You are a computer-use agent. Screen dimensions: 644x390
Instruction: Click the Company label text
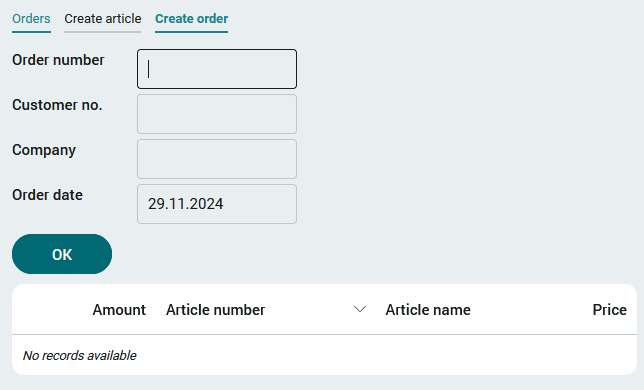coord(44,150)
